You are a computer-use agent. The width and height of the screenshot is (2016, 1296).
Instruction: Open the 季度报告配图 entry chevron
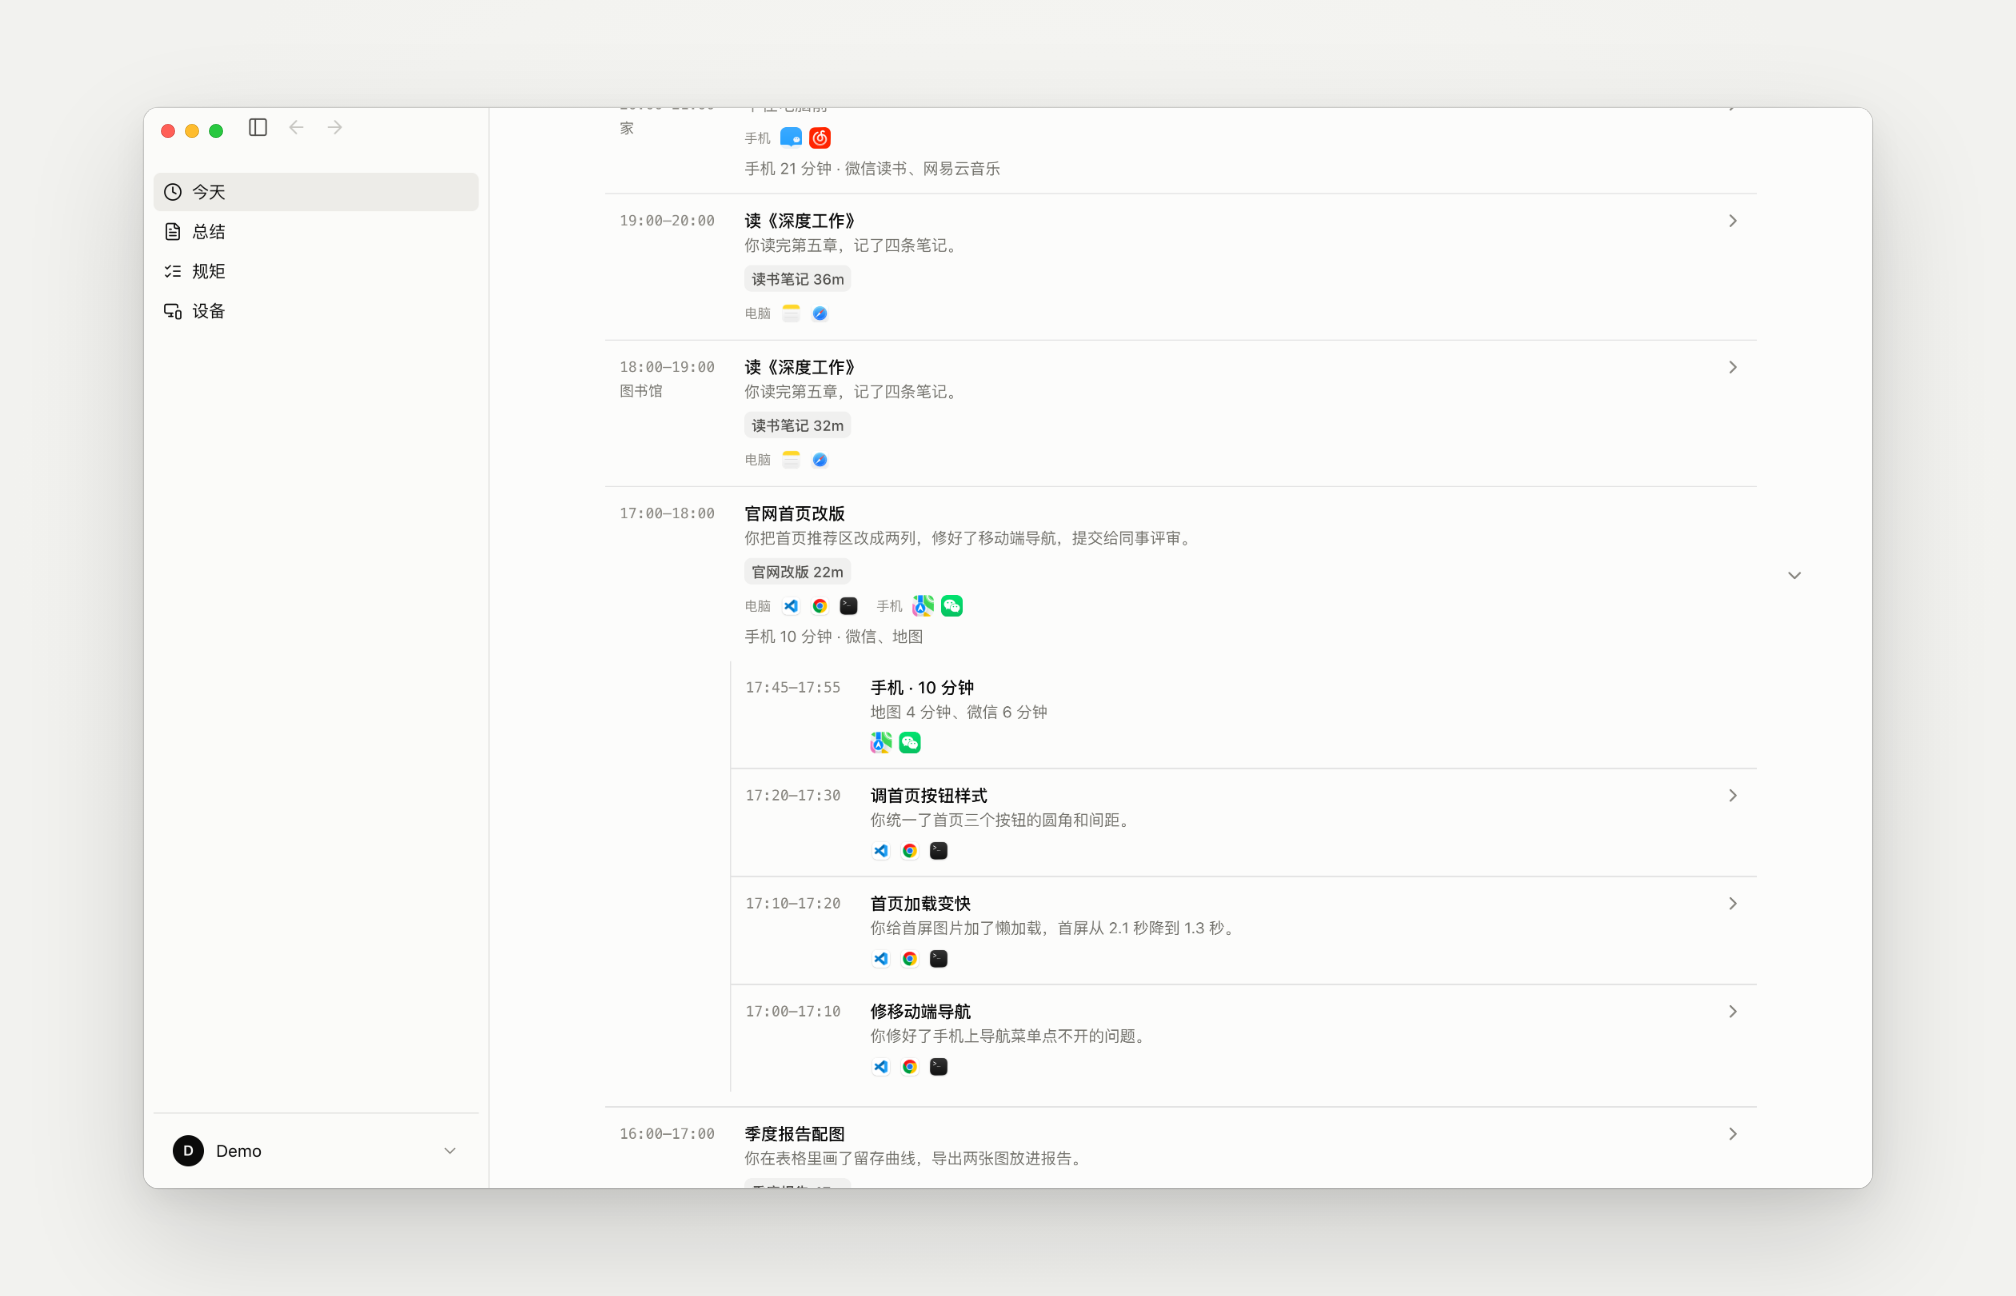1733,1134
